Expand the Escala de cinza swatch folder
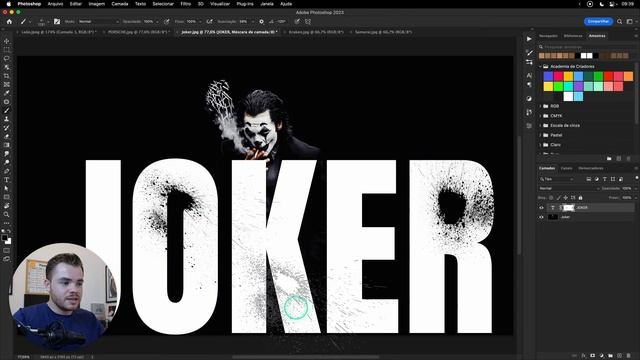This screenshot has width=640, height=360. [541, 125]
